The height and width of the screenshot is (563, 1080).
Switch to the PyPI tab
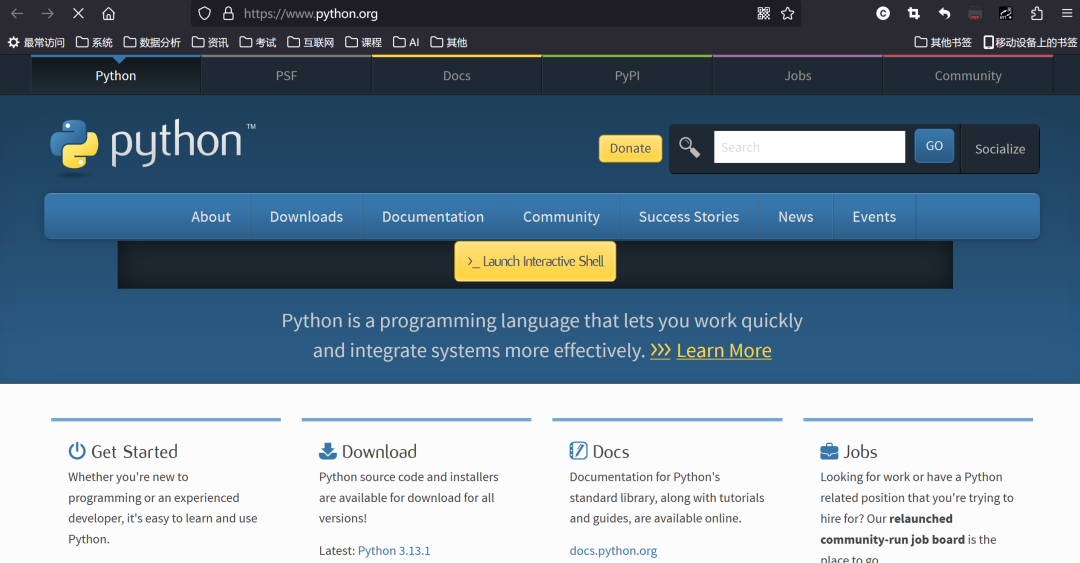627,75
